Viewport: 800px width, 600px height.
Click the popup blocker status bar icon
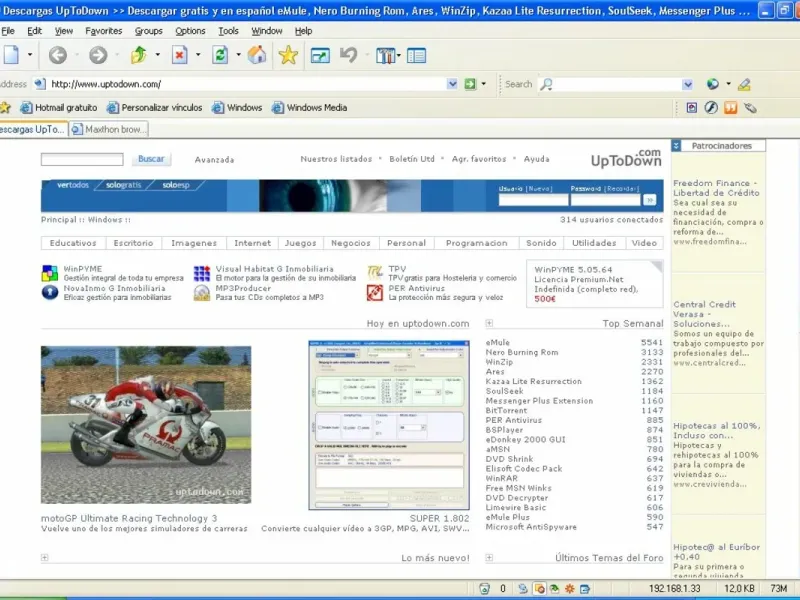point(539,588)
